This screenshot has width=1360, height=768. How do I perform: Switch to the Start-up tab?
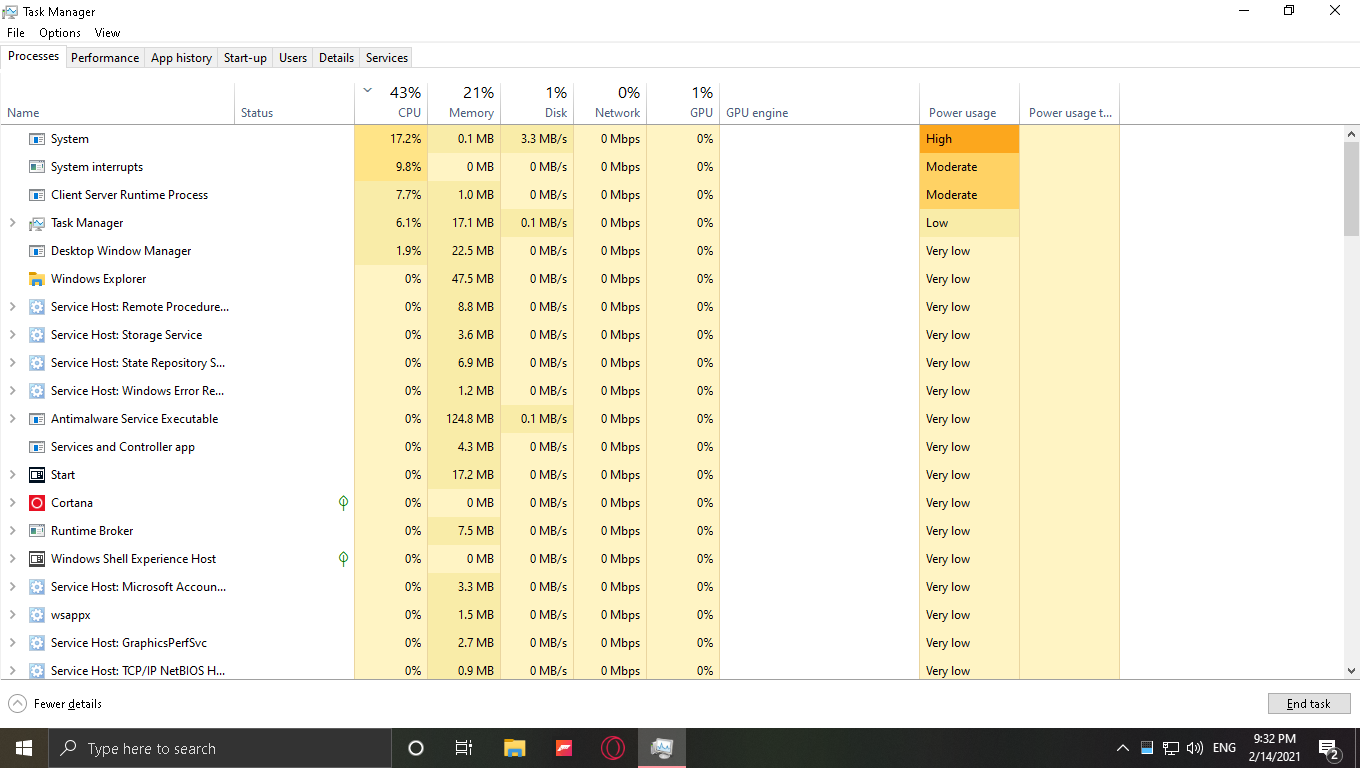pos(245,58)
